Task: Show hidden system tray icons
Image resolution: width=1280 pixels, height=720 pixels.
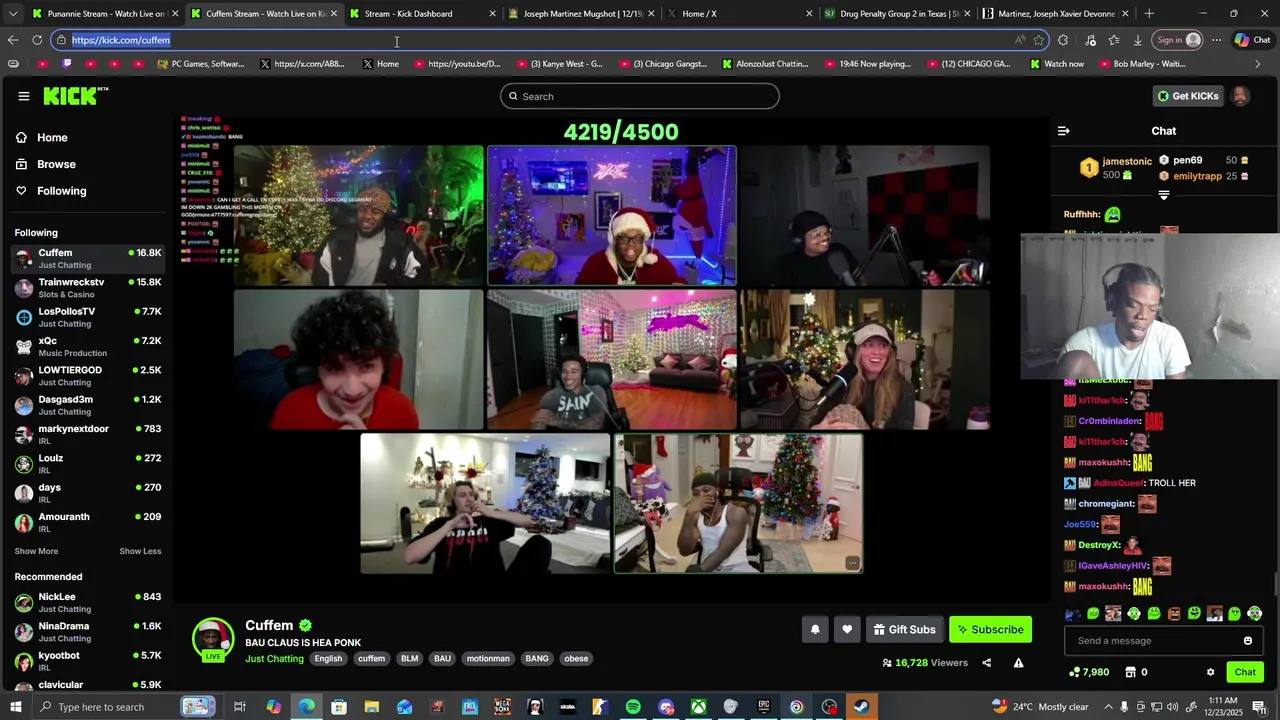Action: 1107,707
